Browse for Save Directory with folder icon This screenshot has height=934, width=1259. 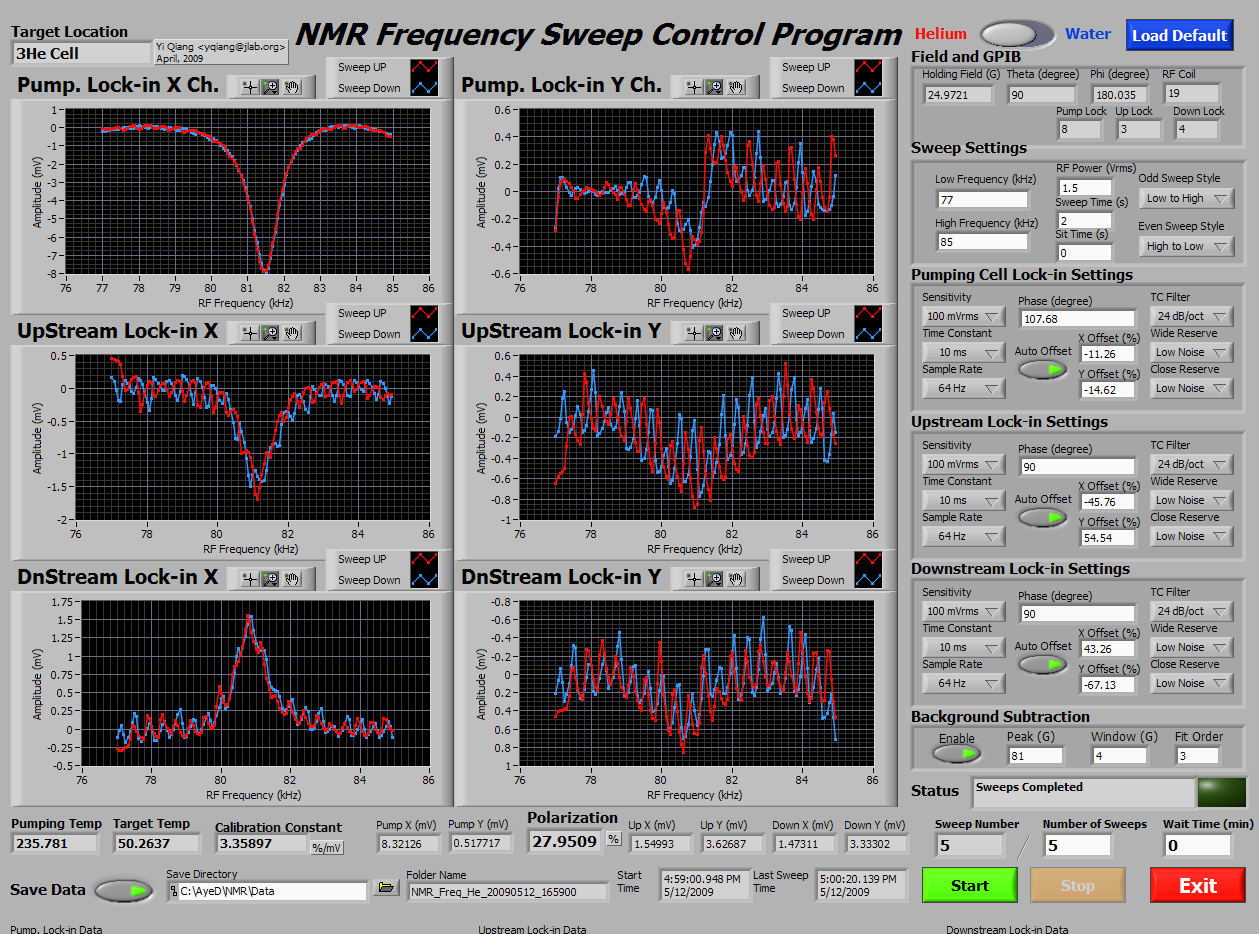click(x=385, y=888)
